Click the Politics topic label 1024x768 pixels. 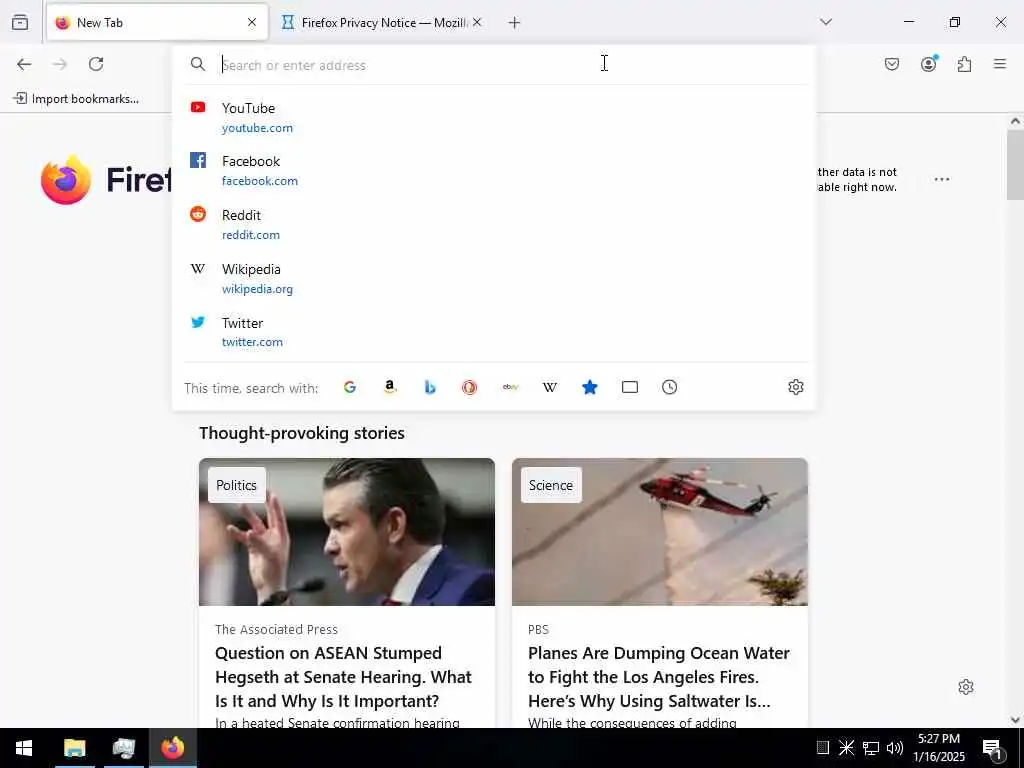tap(236, 485)
